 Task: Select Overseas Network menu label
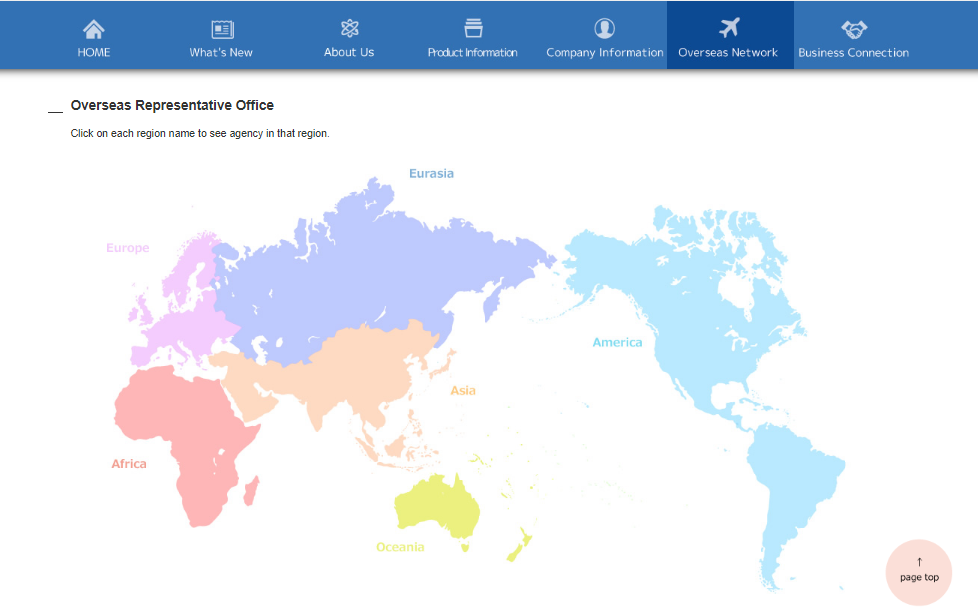coord(728,52)
